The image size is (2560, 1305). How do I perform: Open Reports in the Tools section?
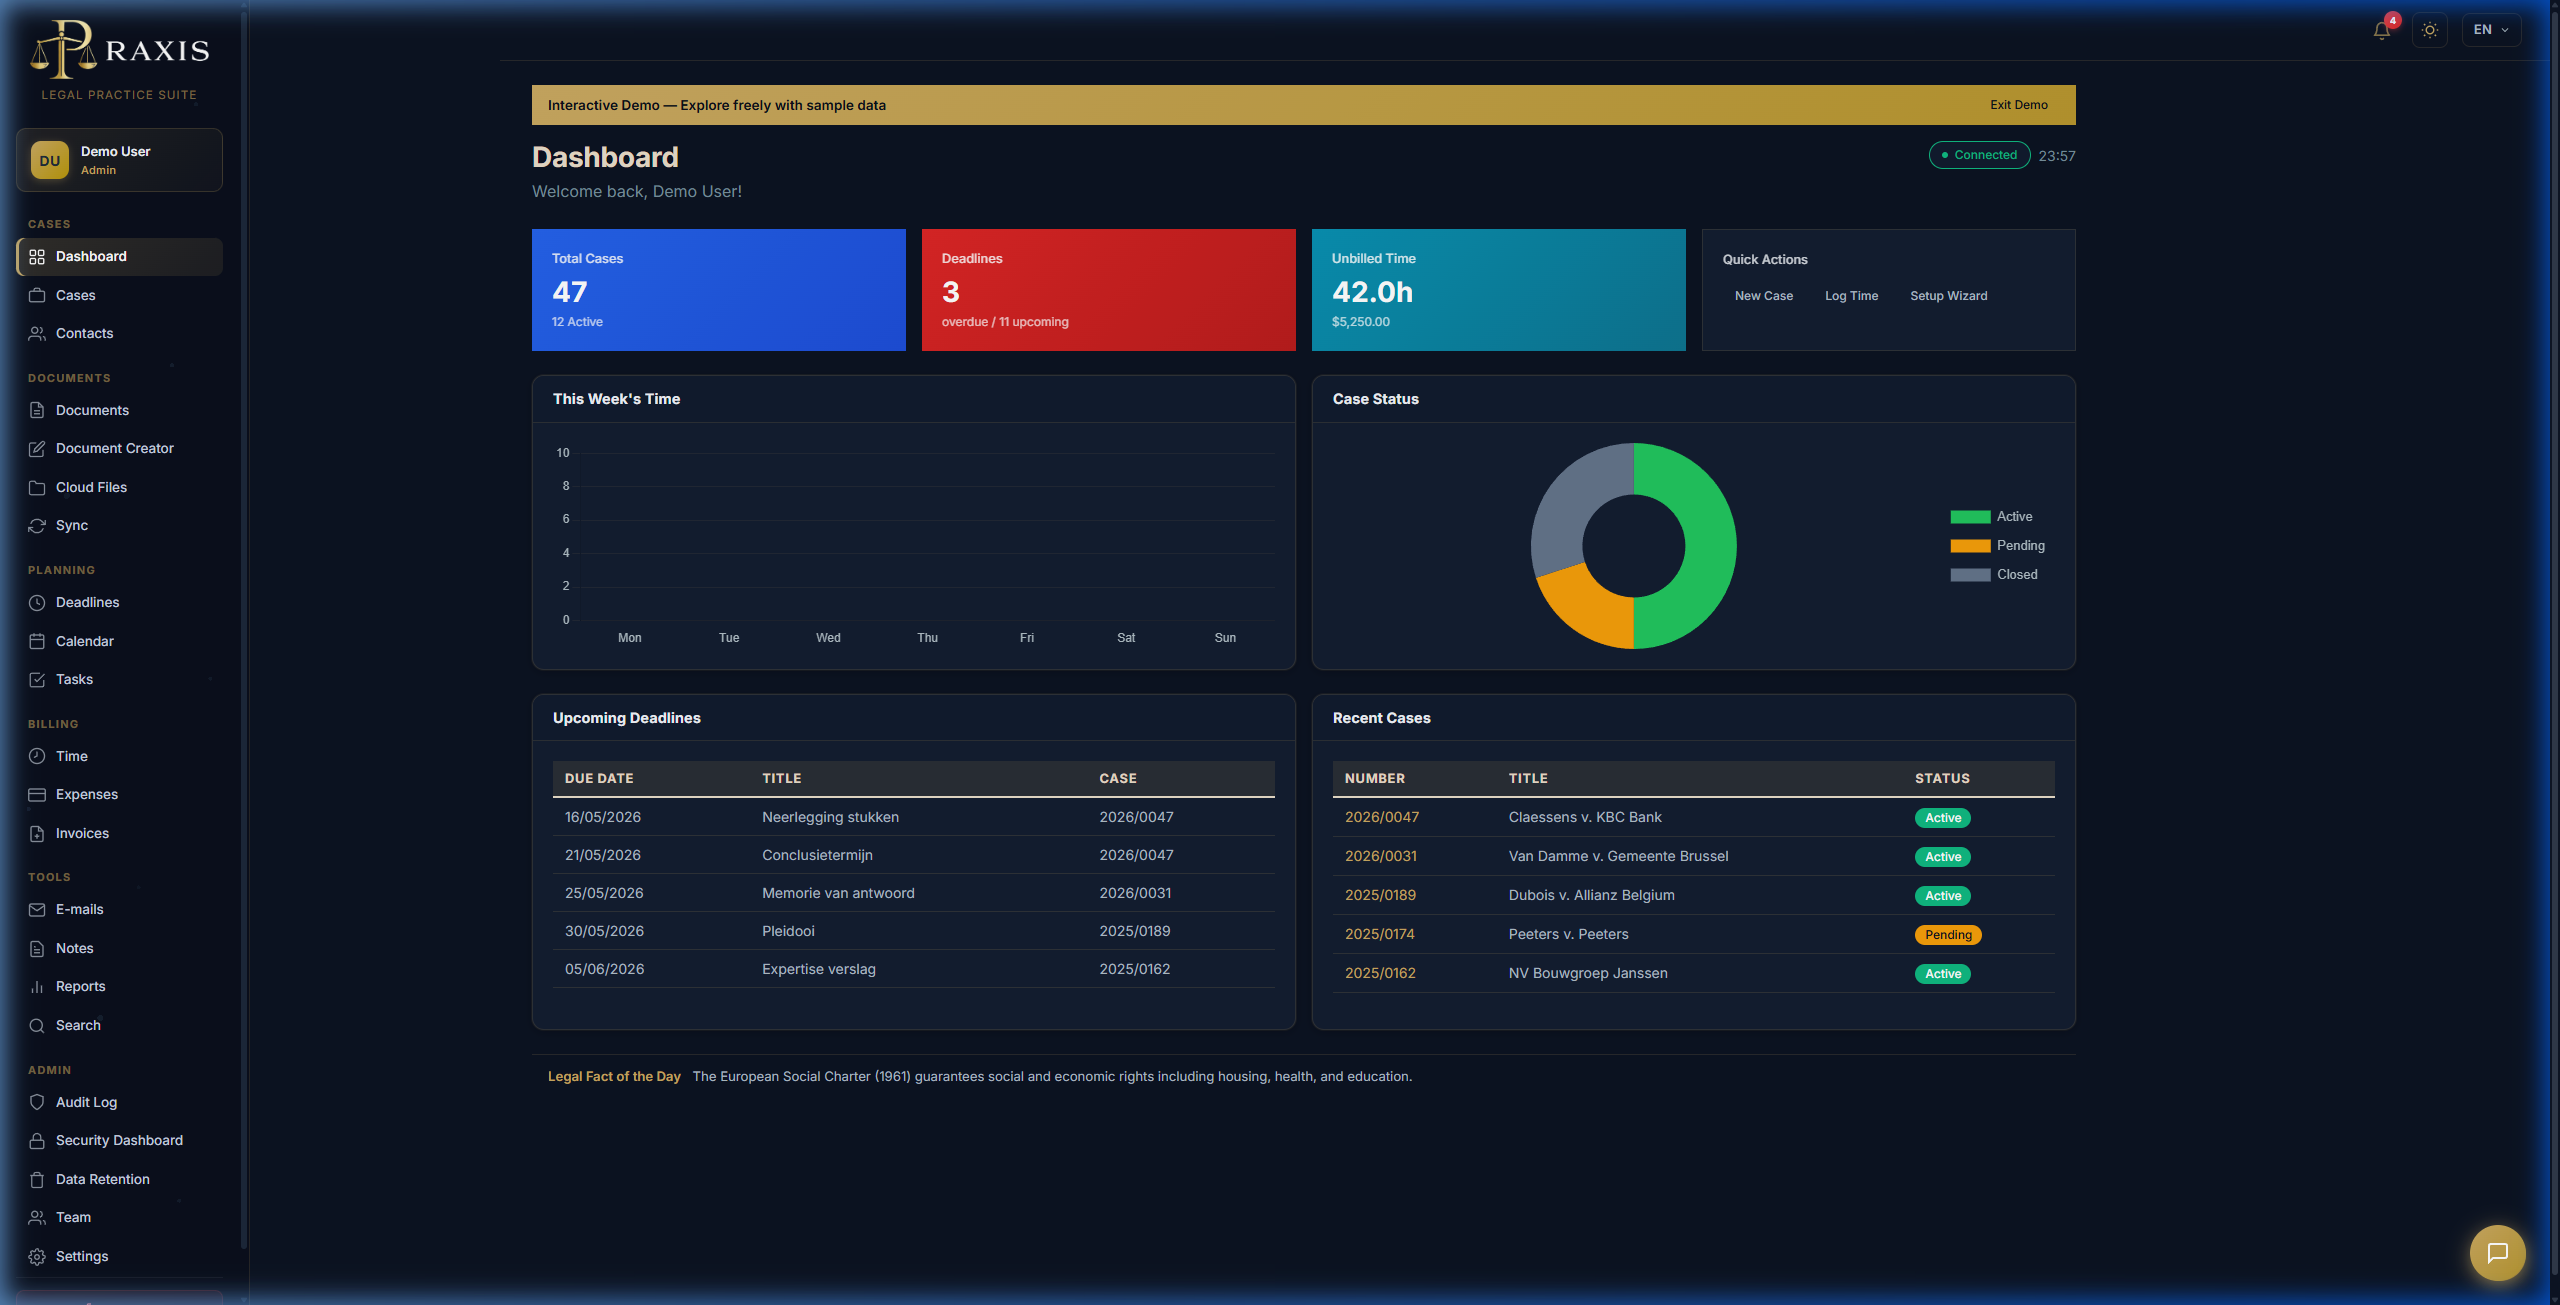pyautogui.click(x=119, y=987)
